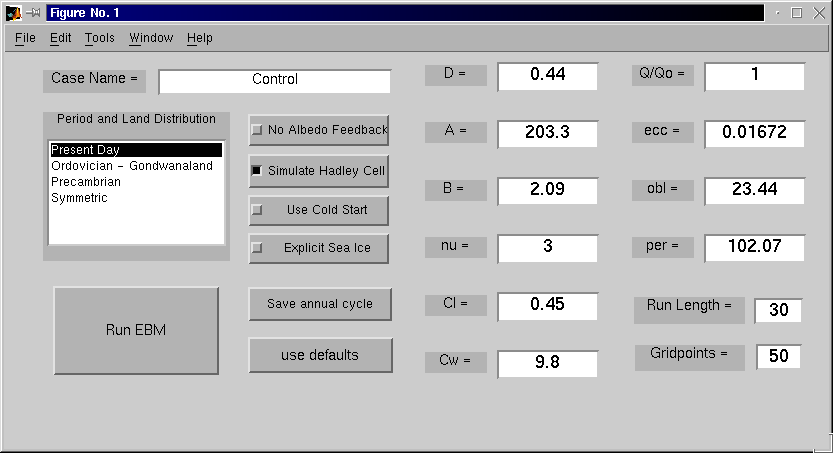Open the File menu

[x=25, y=38]
